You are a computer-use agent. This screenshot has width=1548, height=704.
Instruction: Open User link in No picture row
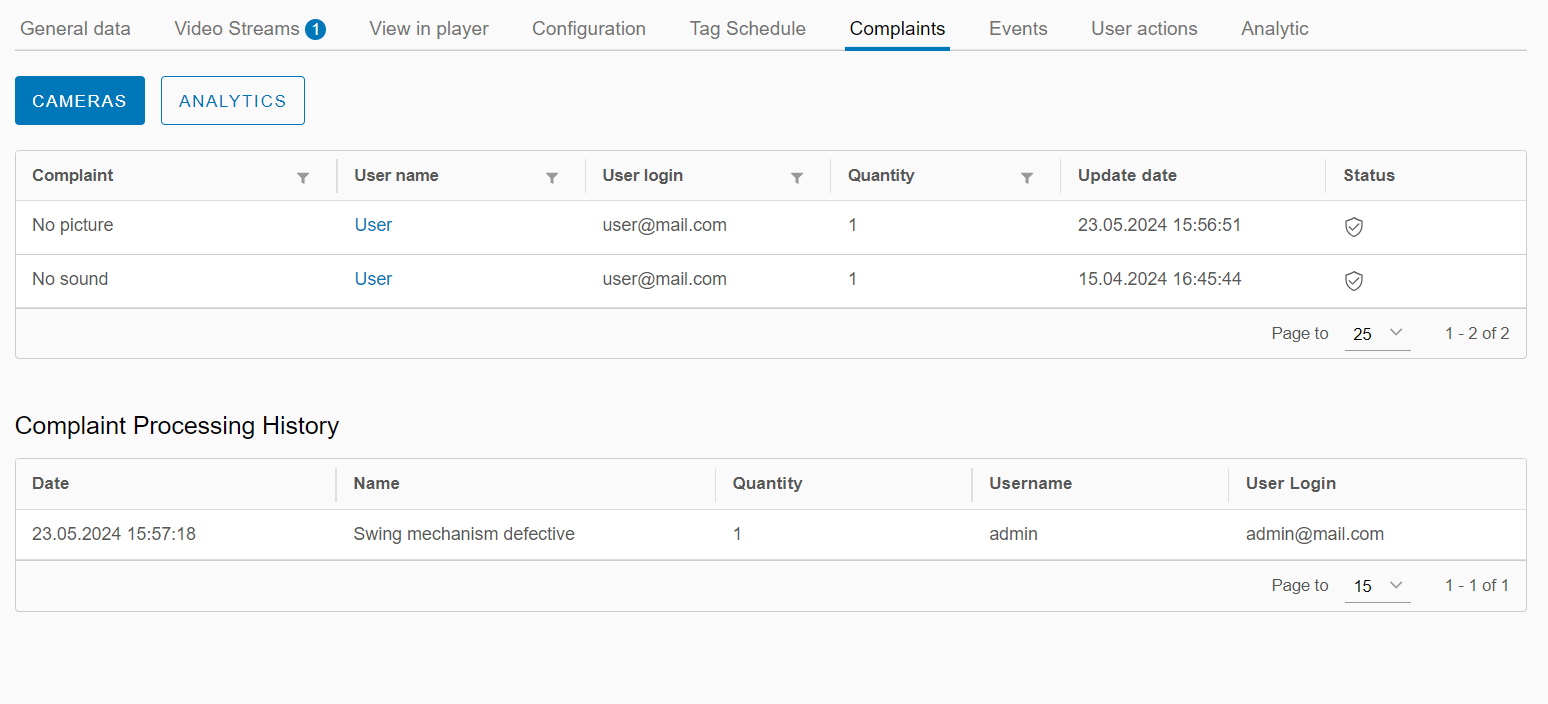click(x=373, y=225)
